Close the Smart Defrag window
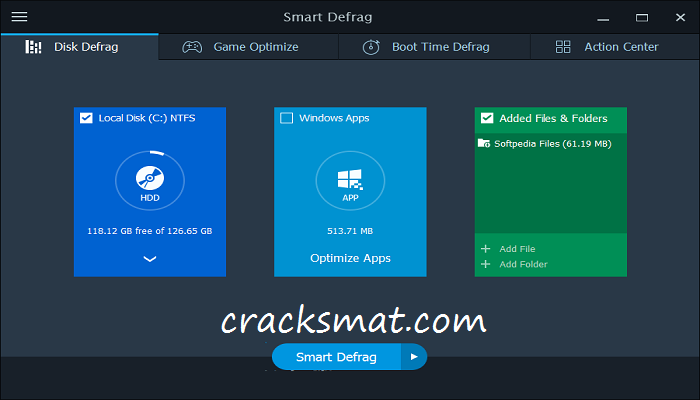Screen dimensions: 700x400 (680, 17)
